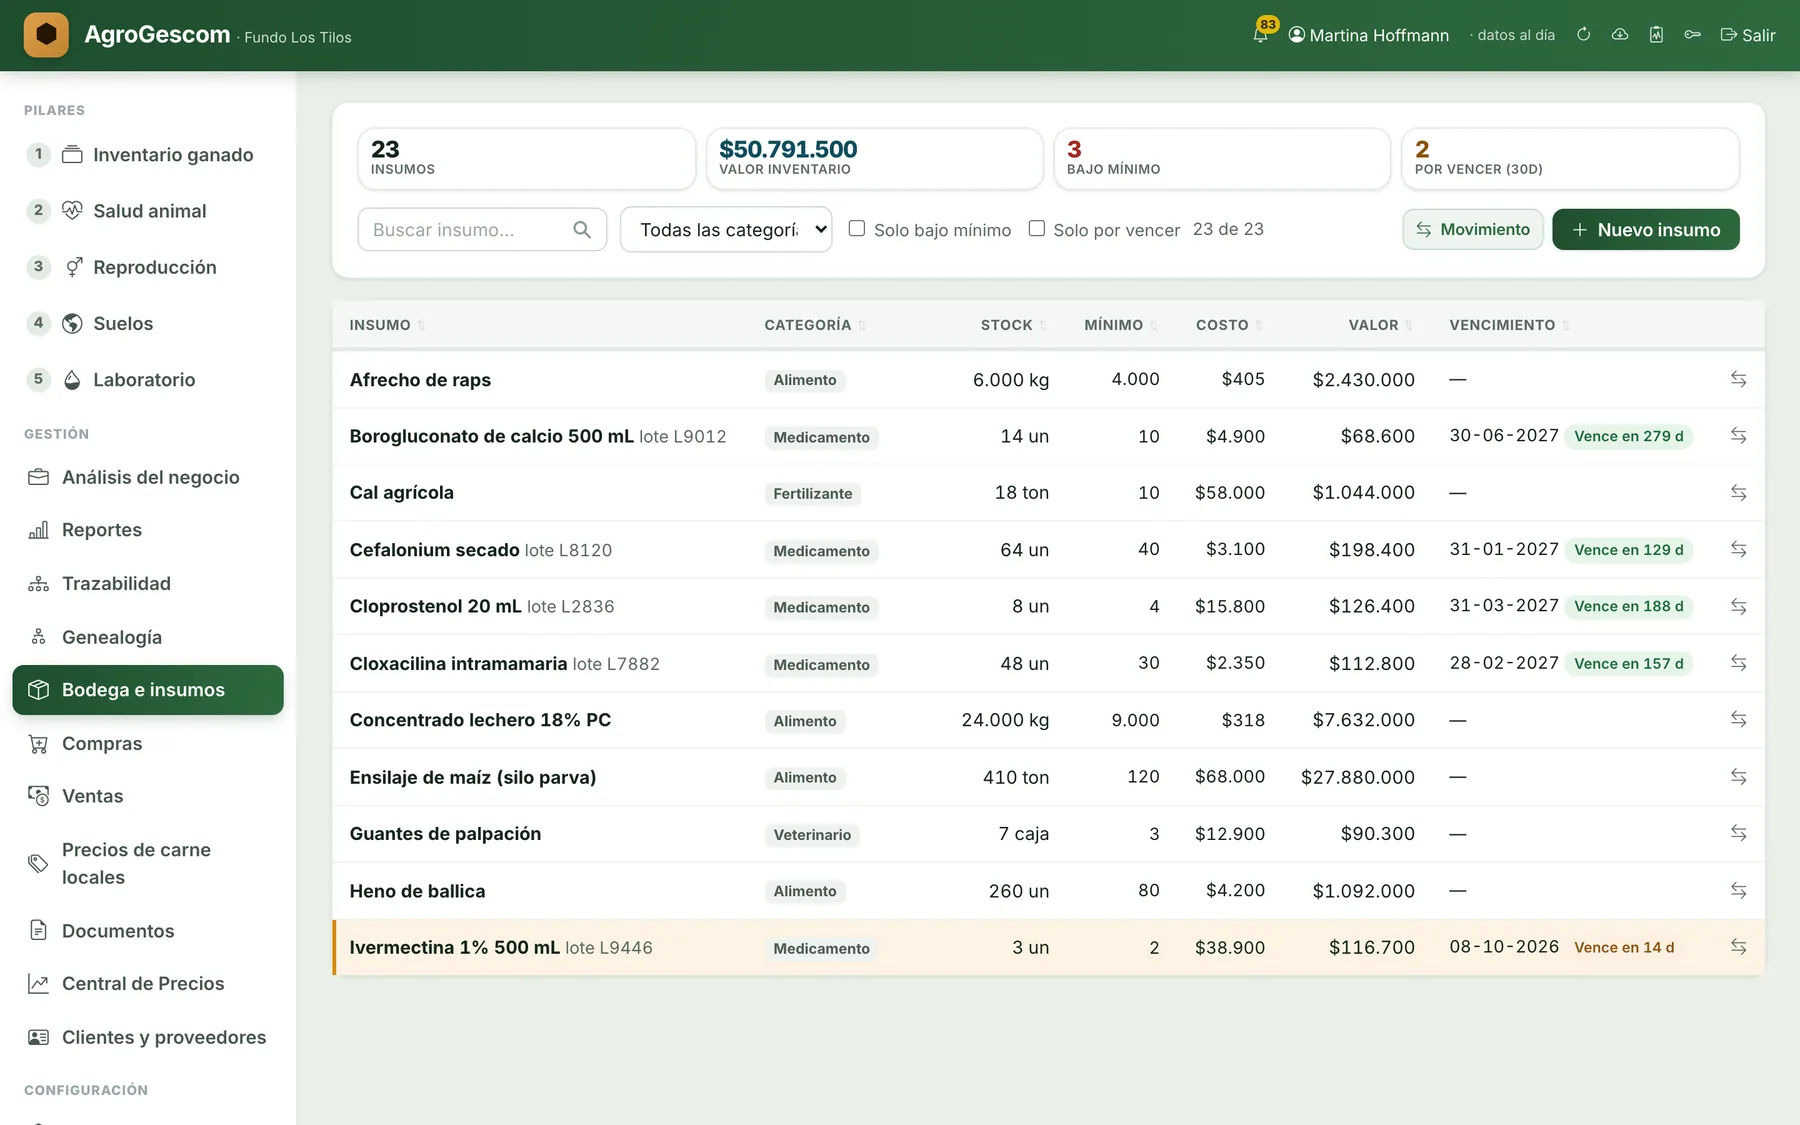Screen dimensions: 1800x1125
Task: Click the Concentrado lechero 18% PC row name
Action: [480, 720]
